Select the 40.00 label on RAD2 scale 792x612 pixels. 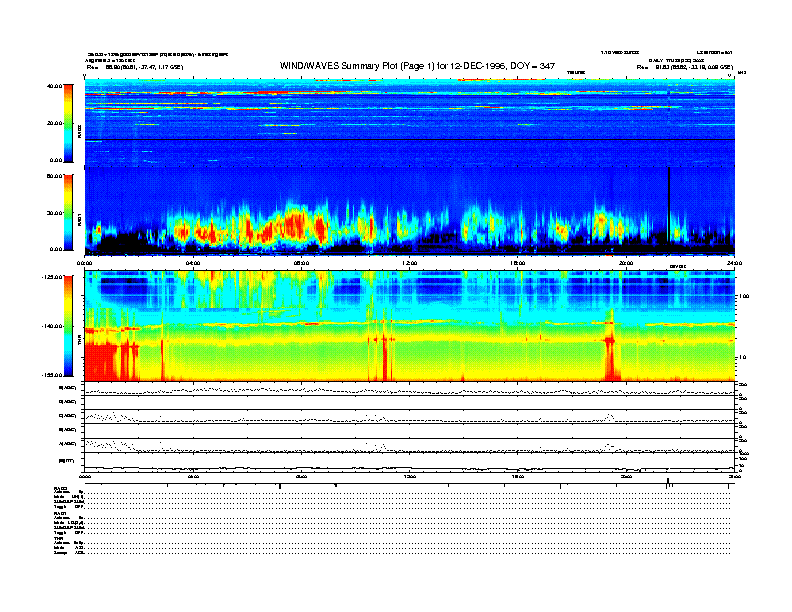[x=54, y=86]
